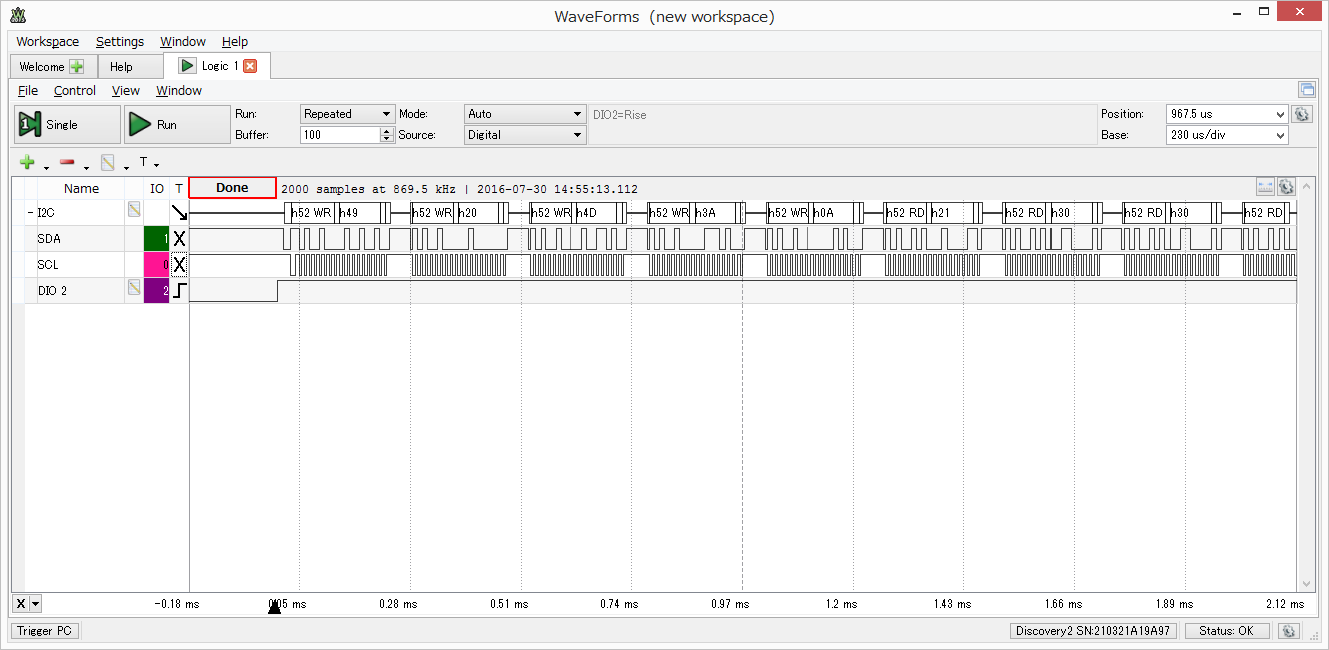Click the Buffer spinner arrows
Screen dimensions: 1329x650
pyautogui.click(x=387, y=135)
